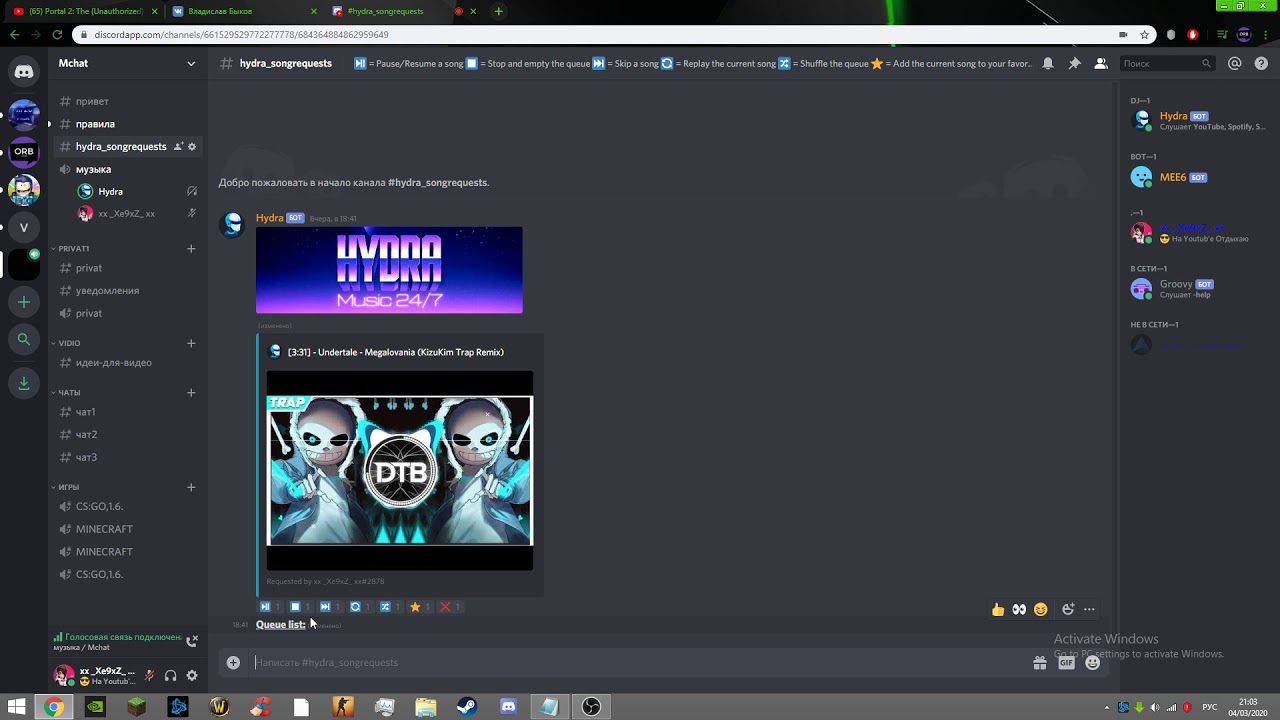The image size is (1280, 720).
Task: Open the Mchat server dropdown menu
Action: coord(190,63)
